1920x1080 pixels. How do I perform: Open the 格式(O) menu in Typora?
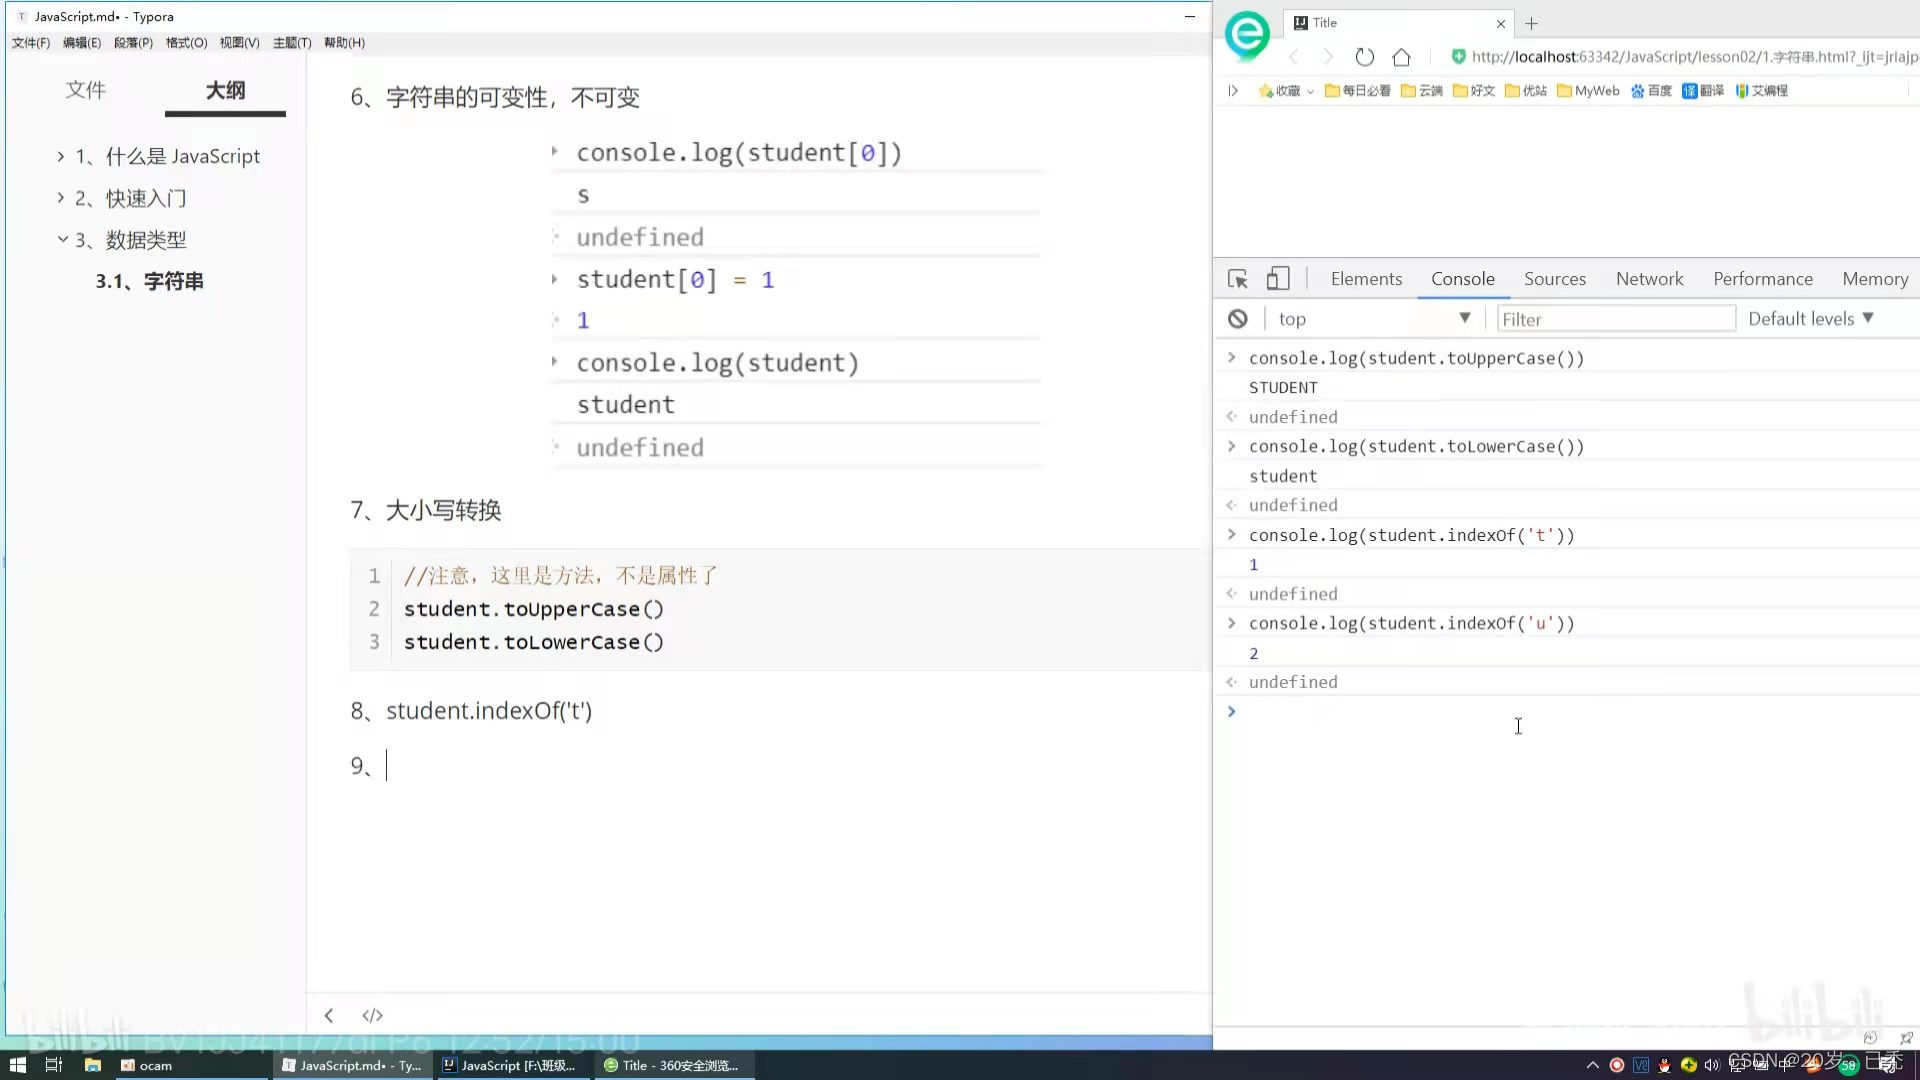pyautogui.click(x=186, y=43)
